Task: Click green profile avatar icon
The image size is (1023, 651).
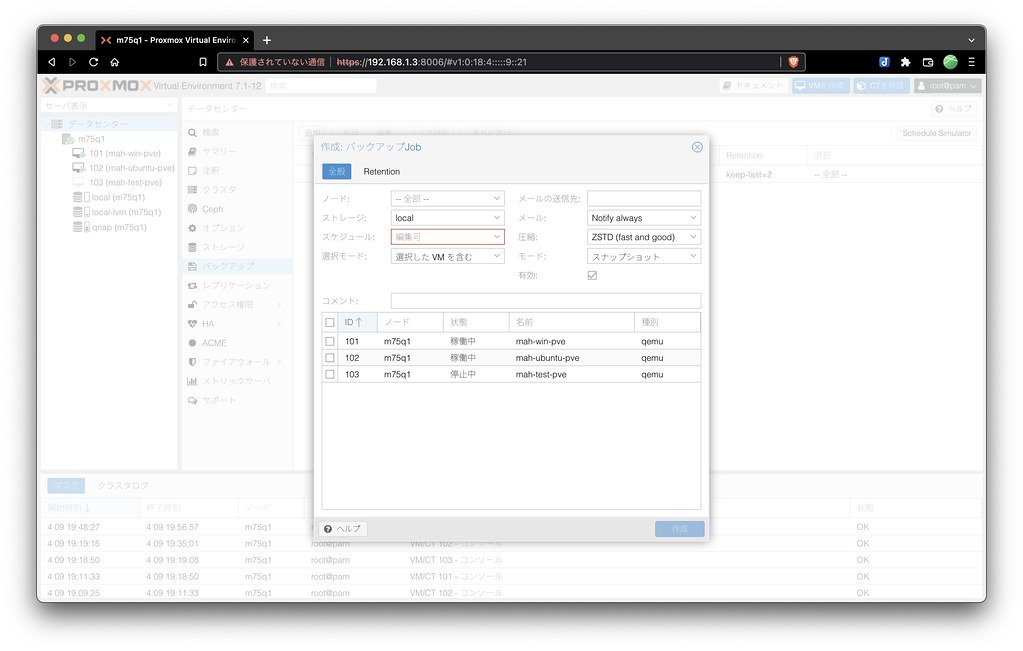Action: 950,62
